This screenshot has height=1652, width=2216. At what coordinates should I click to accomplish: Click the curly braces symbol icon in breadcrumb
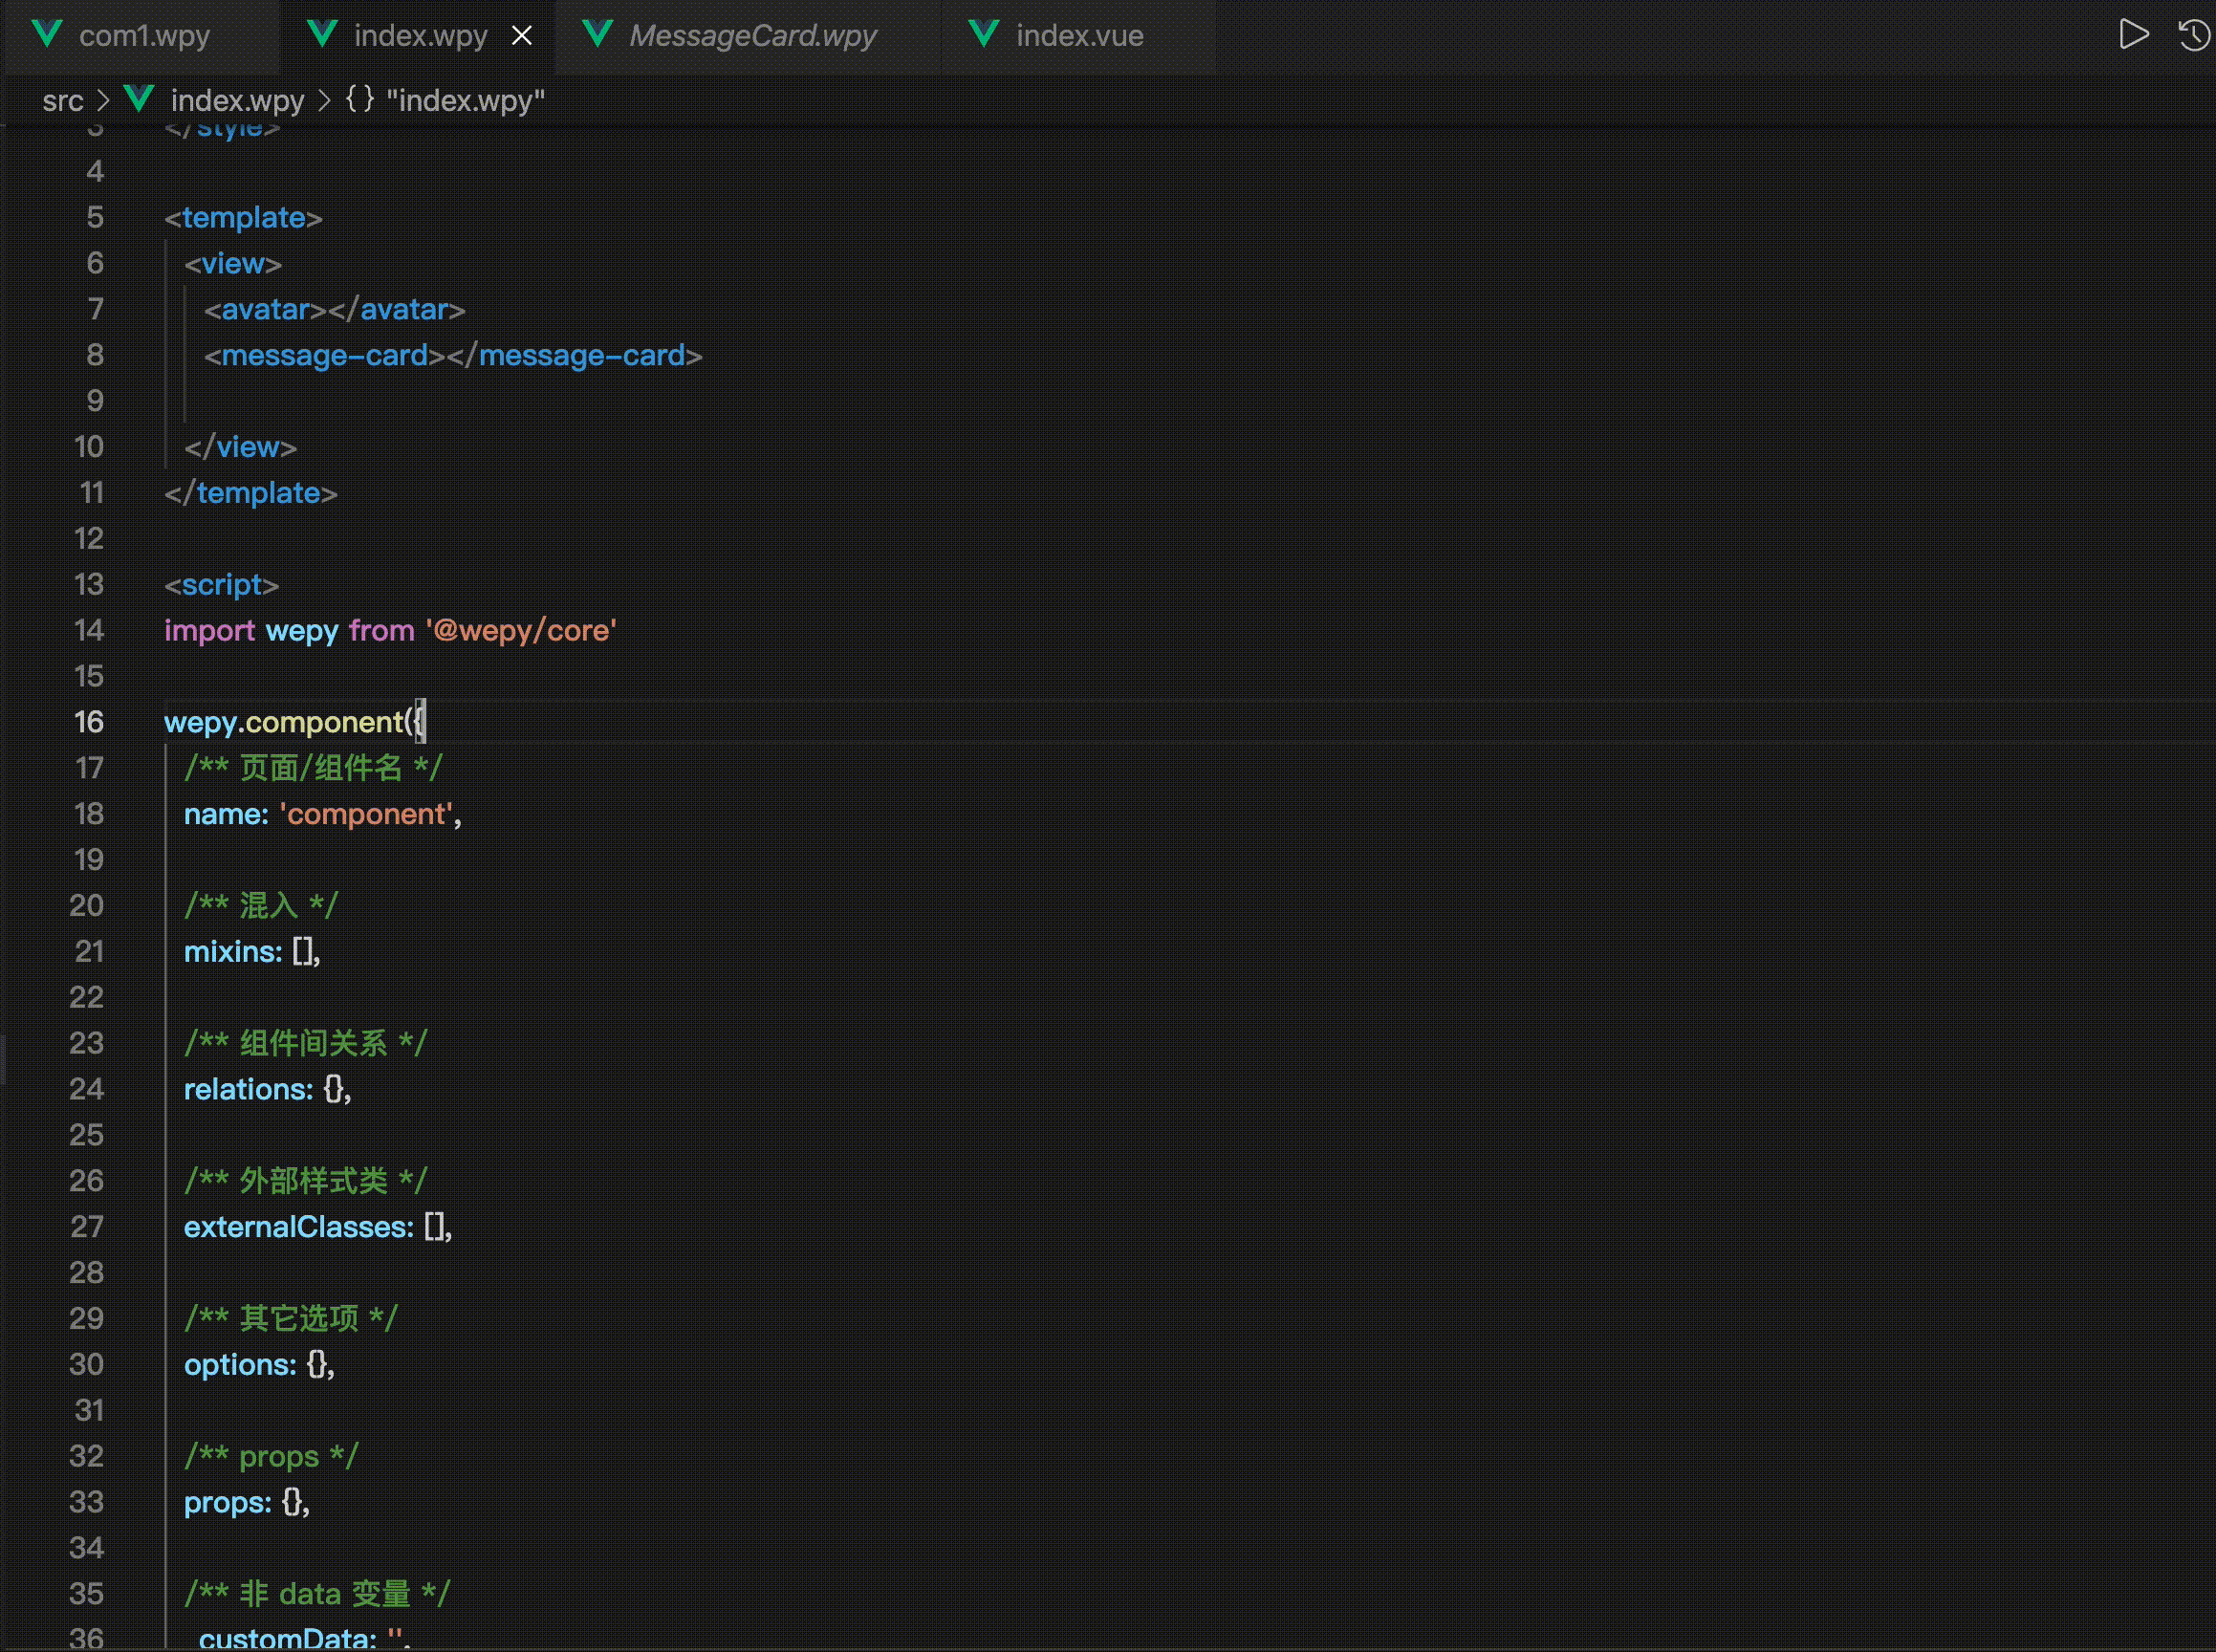pyautogui.click(x=360, y=99)
